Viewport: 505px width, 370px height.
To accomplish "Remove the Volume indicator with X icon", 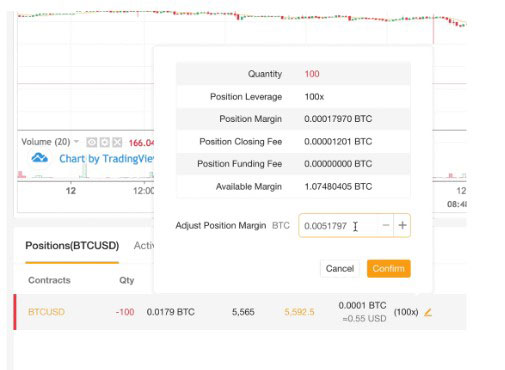I will (117, 142).
